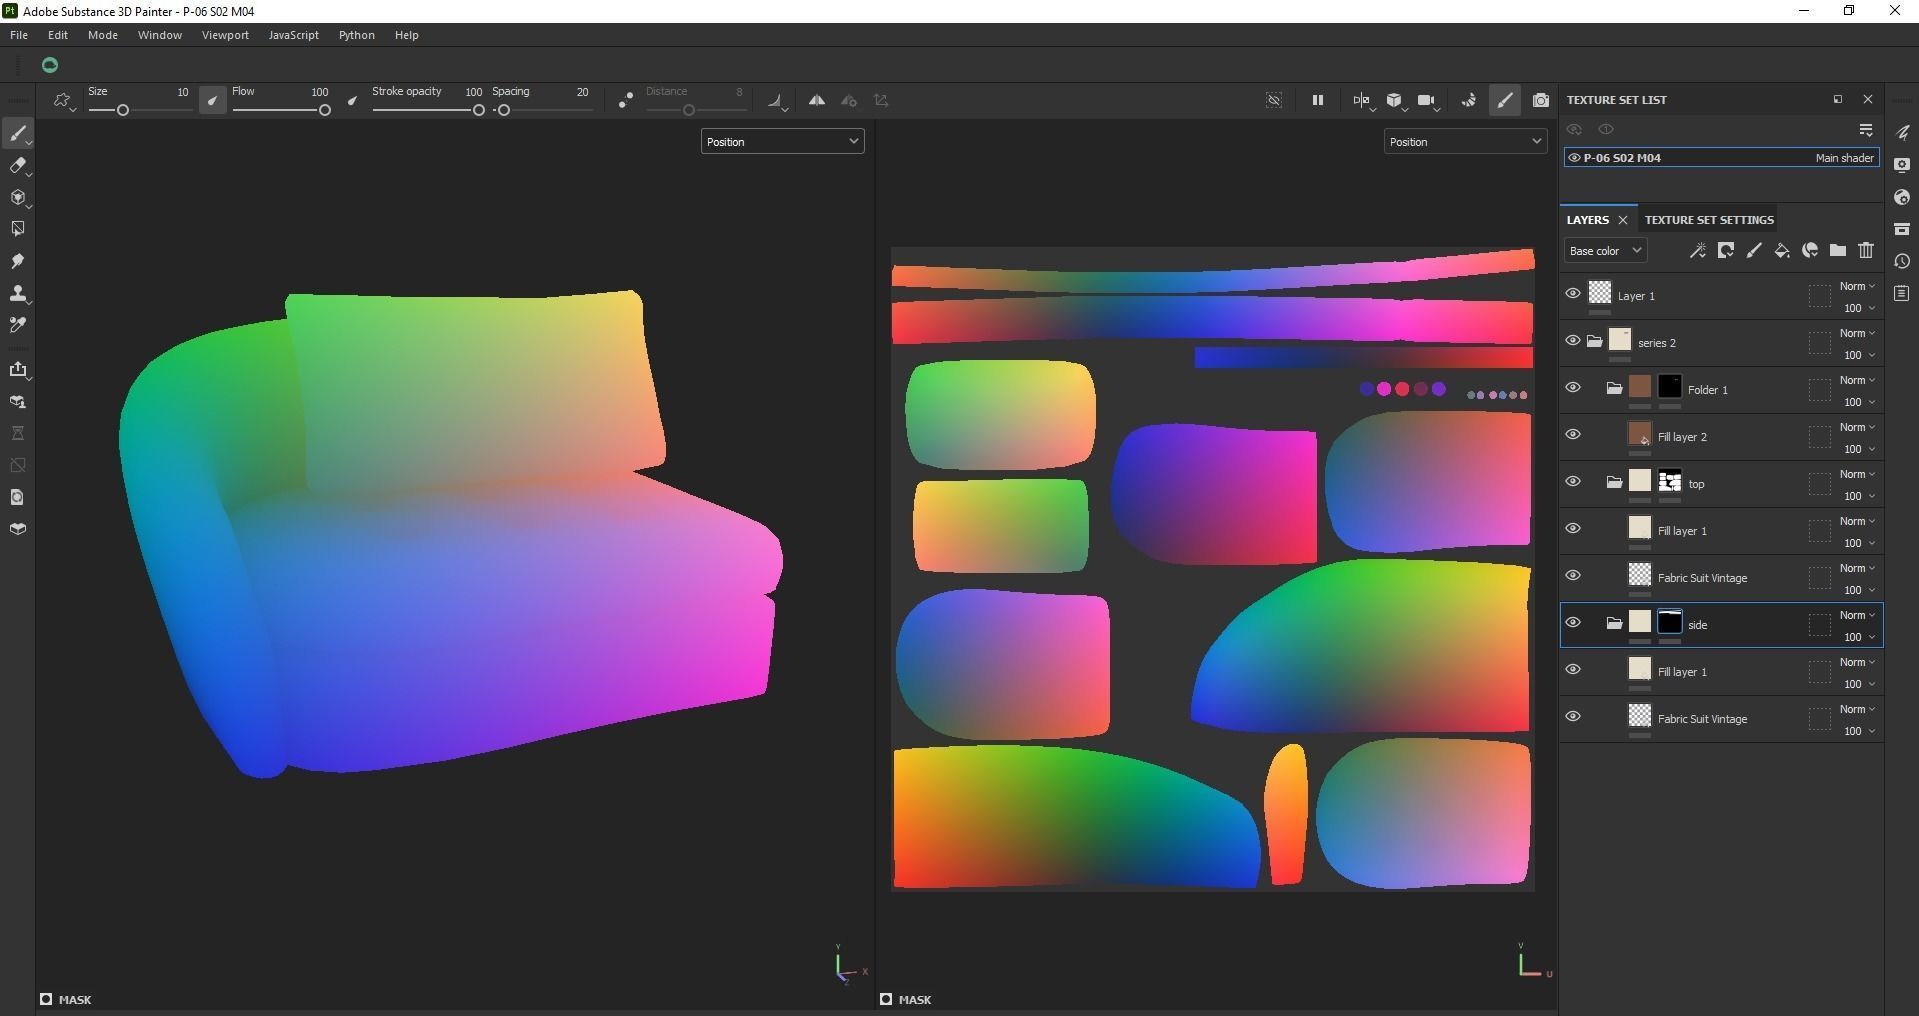This screenshot has height=1016, width=1919.
Task: Toggle visibility of the top folder
Action: click(x=1573, y=482)
